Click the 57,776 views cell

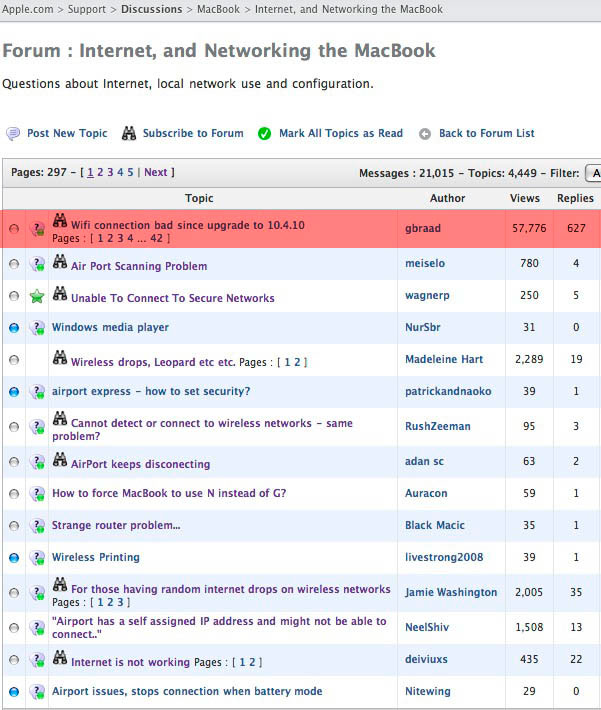coord(529,228)
